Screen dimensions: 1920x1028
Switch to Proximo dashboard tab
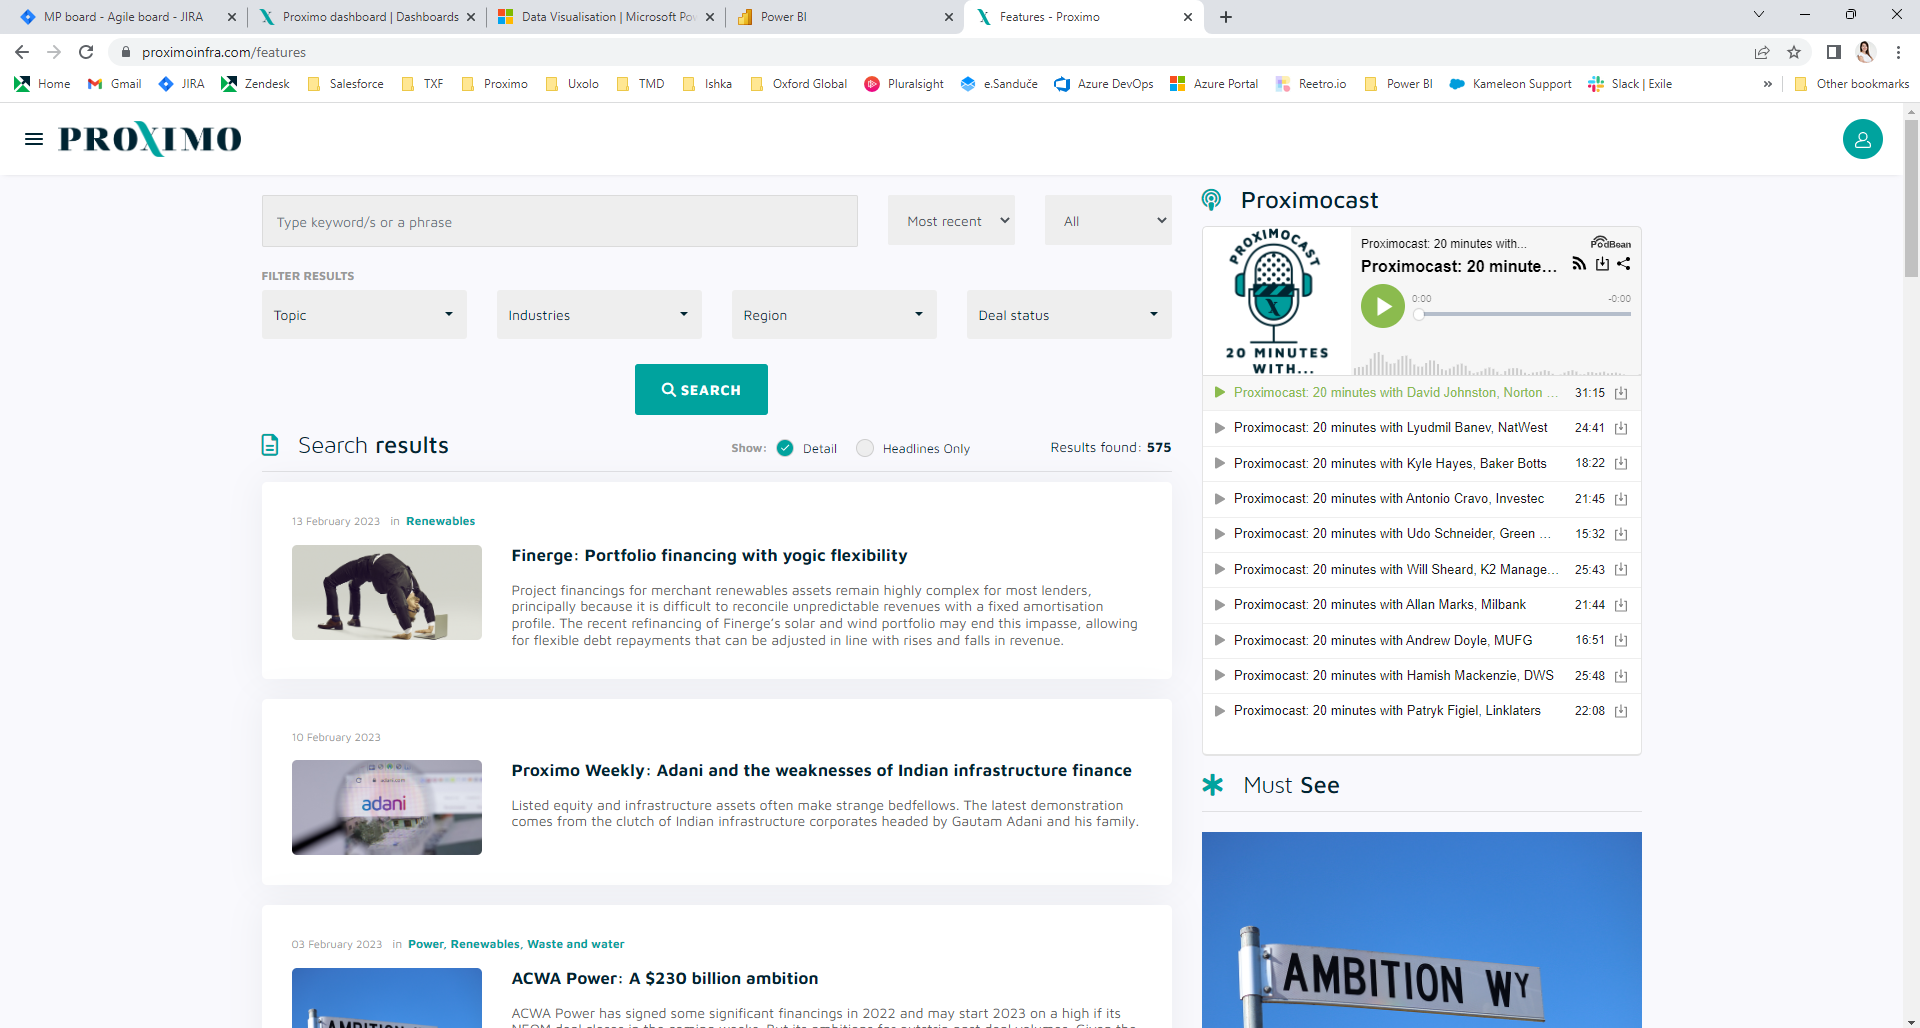366,17
